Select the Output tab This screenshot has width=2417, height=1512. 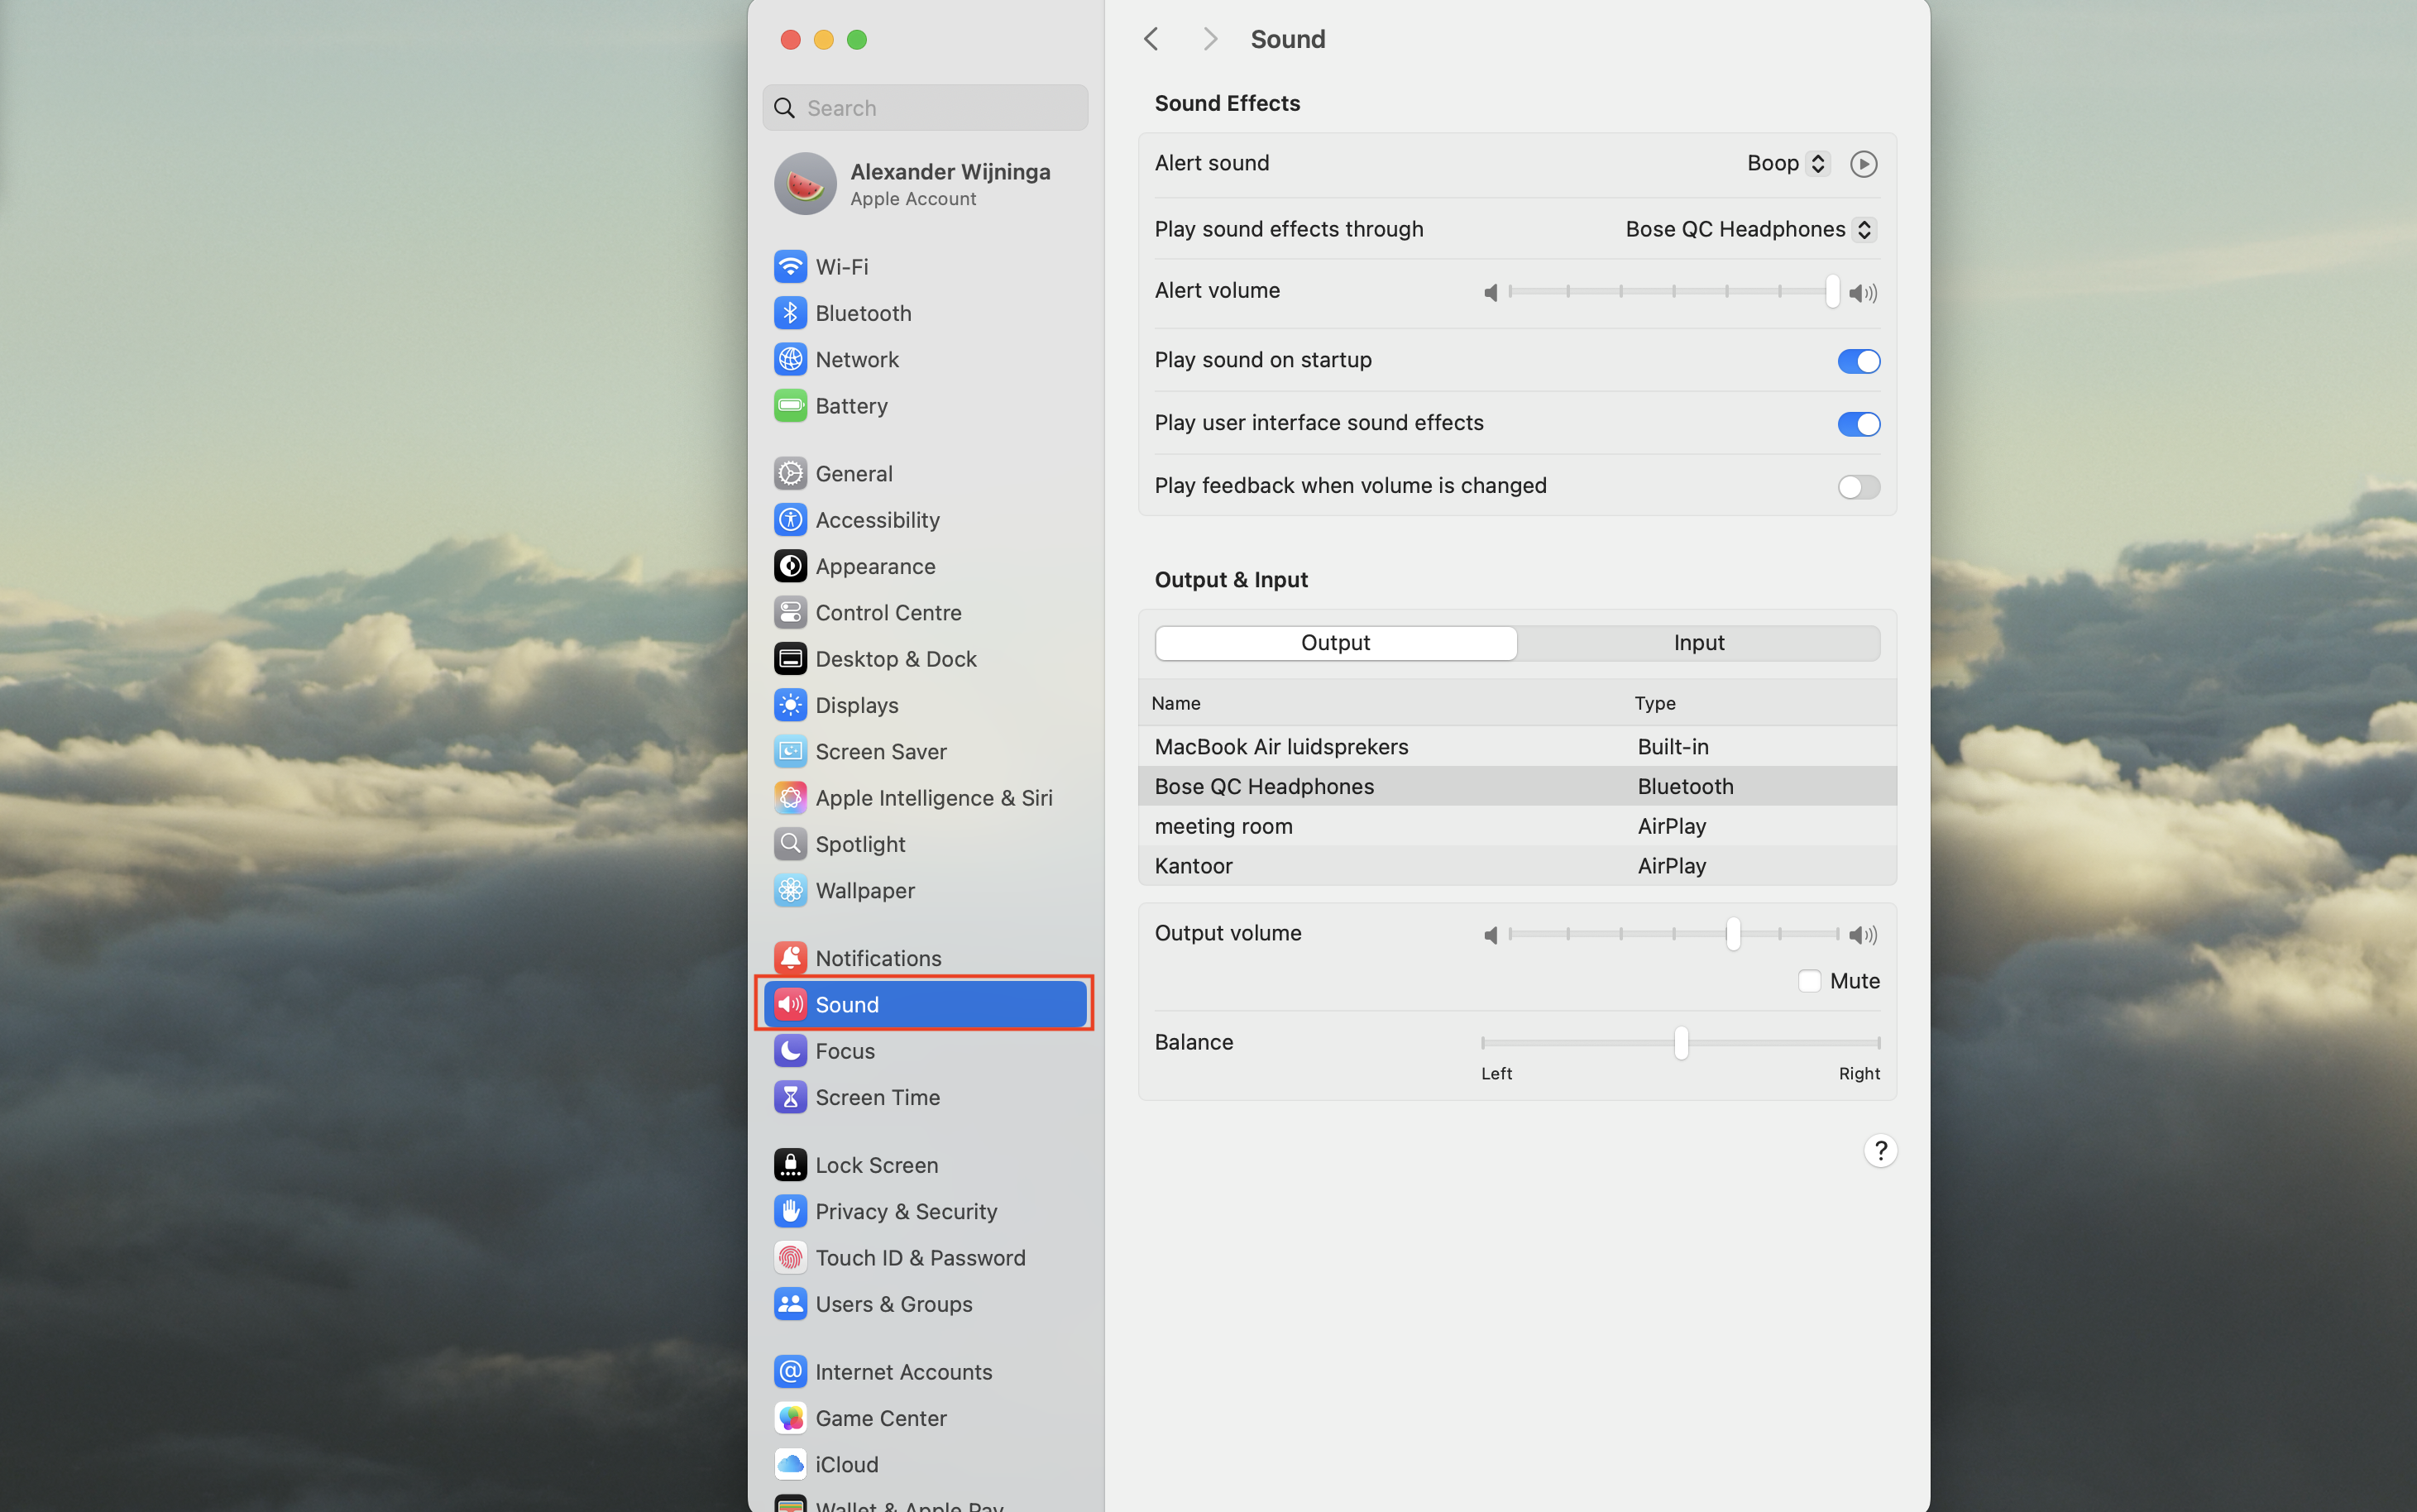[x=1335, y=642]
